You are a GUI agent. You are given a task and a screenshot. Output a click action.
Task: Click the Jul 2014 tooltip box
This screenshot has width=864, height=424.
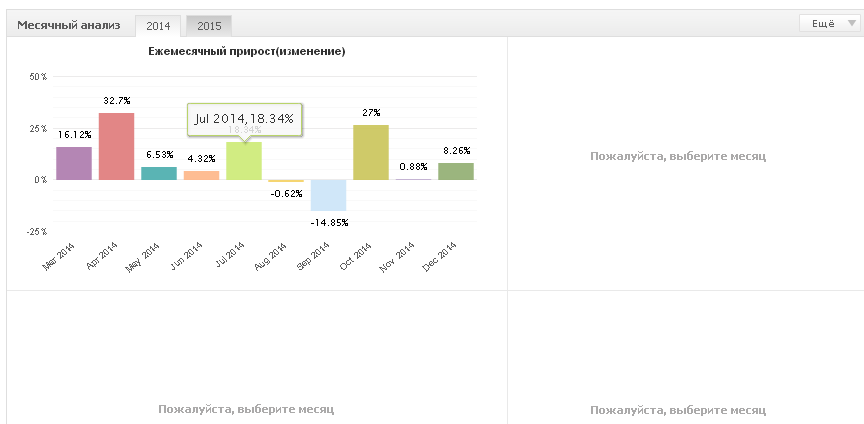click(245, 119)
